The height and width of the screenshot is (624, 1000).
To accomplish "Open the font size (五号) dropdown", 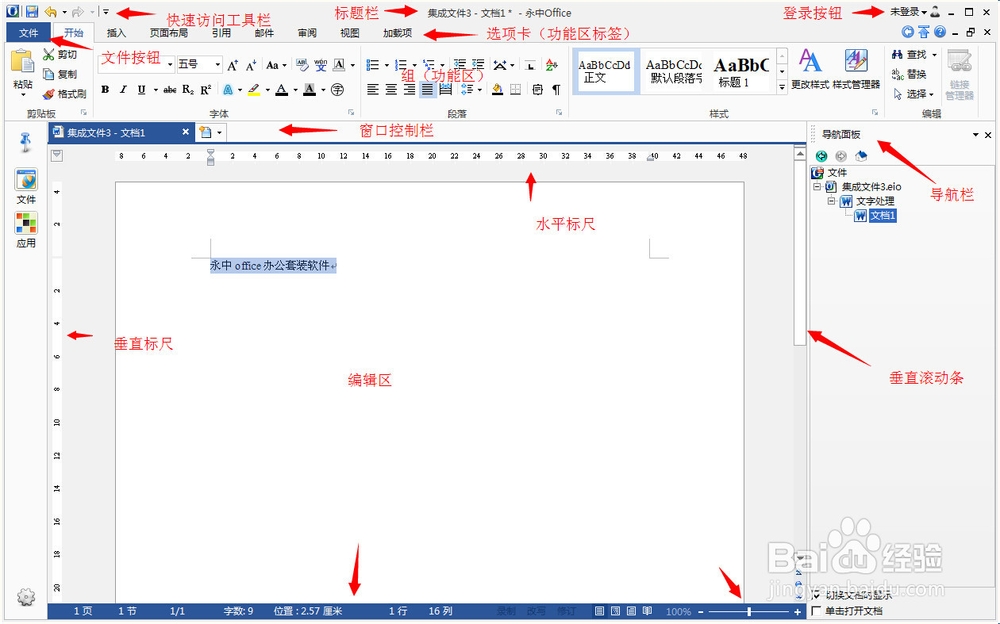I will coord(217,64).
